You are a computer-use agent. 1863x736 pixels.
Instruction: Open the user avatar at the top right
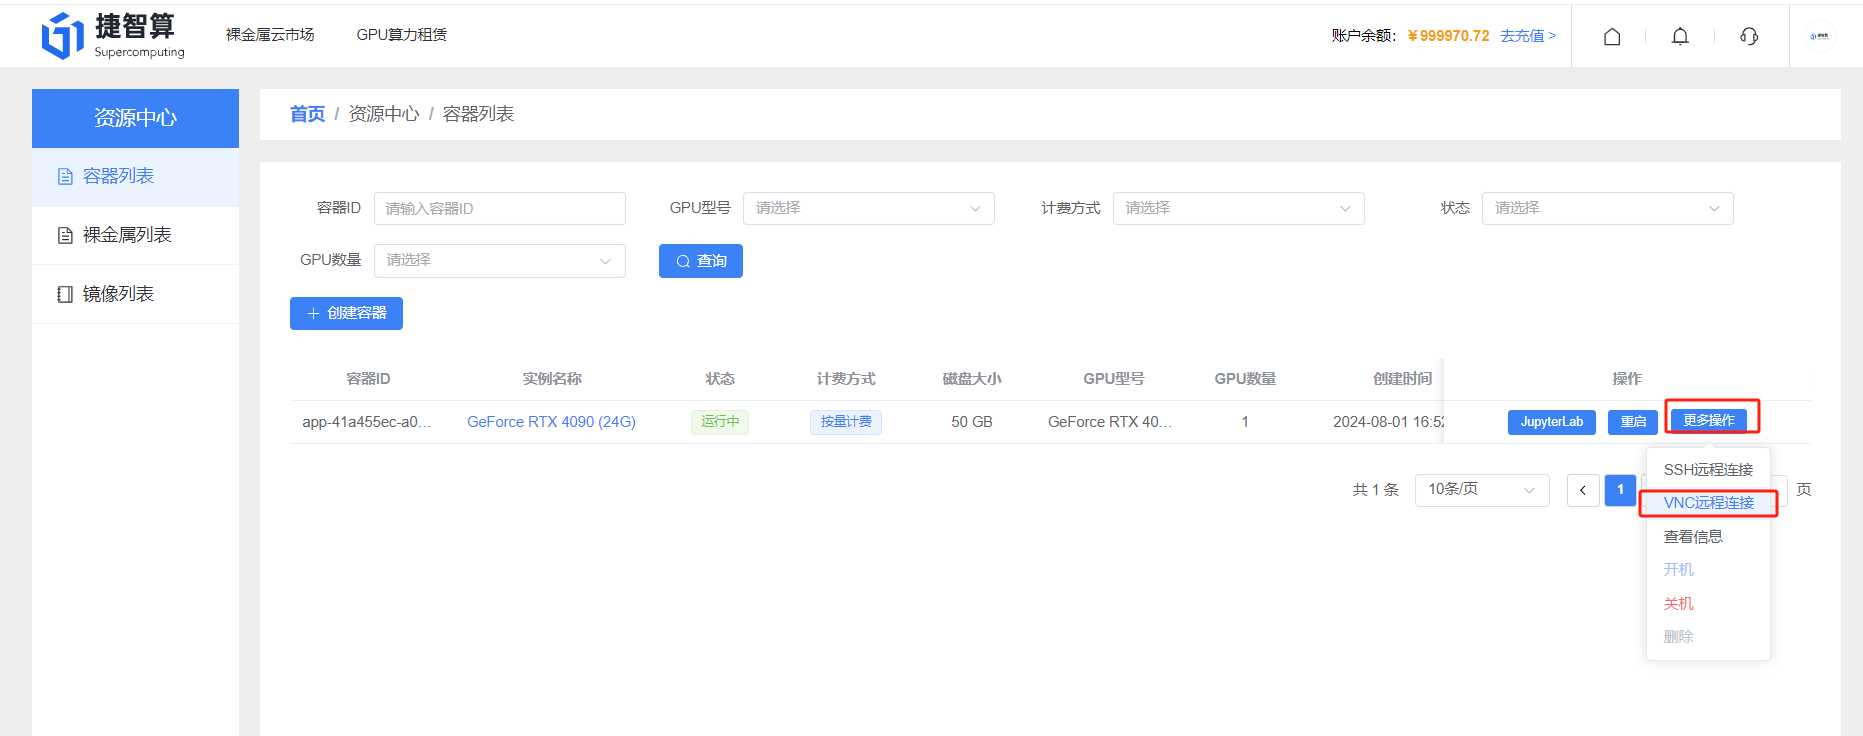coord(1820,36)
